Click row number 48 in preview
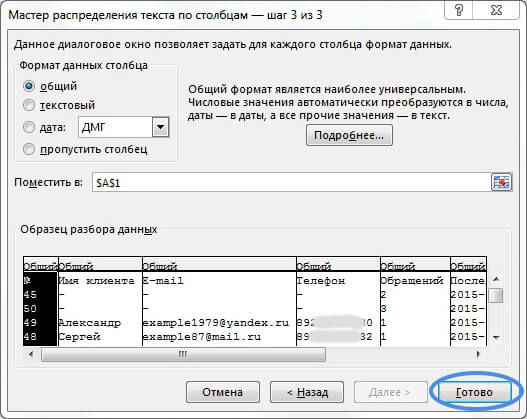Viewport: 527px width, 419px height. pyautogui.click(x=30, y=337)
